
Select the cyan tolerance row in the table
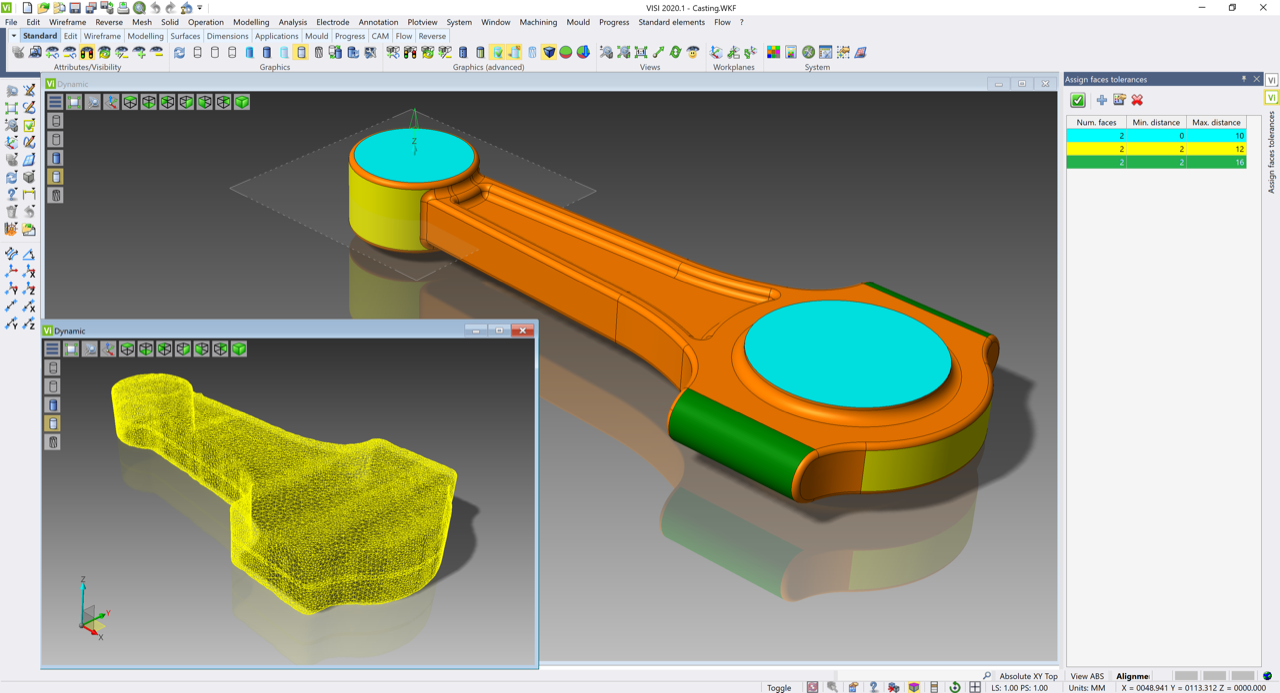click(1156, 135)
